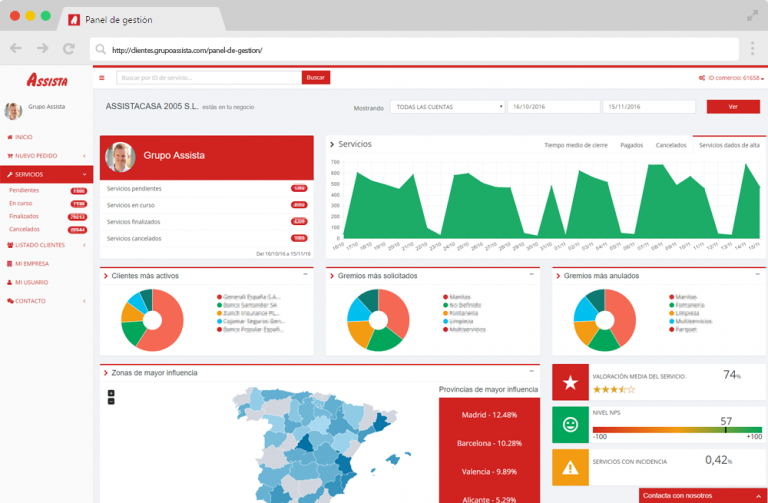Click the green smiley NPS icon
Image resolution: width=768 pixels, height=503 pixels.
[x=570, y=424]
